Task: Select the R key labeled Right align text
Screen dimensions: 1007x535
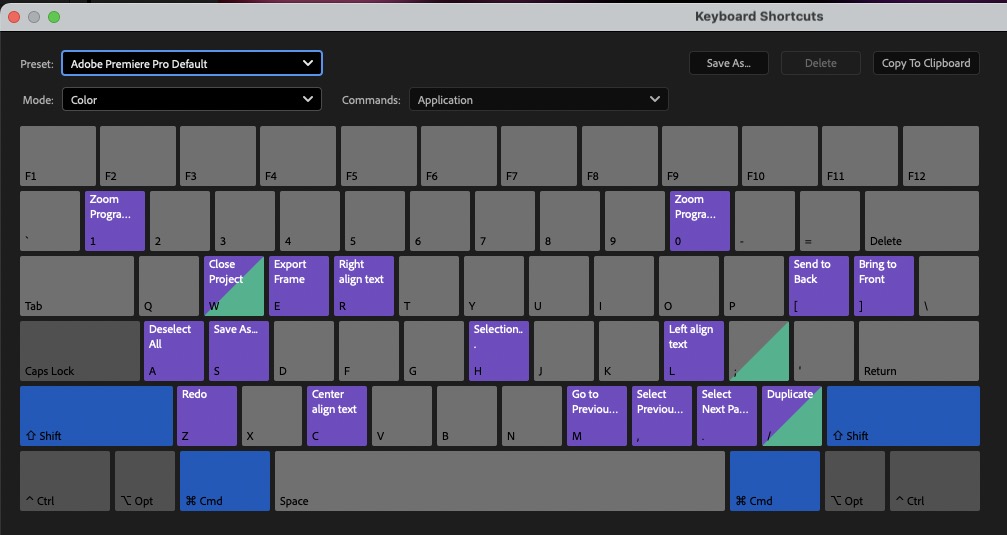Action: pos(363,286)
